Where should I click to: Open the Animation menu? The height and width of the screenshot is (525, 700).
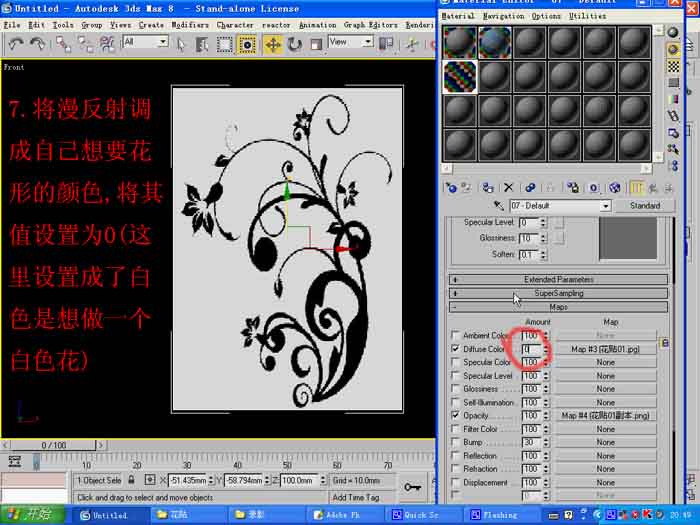(317, 25)
